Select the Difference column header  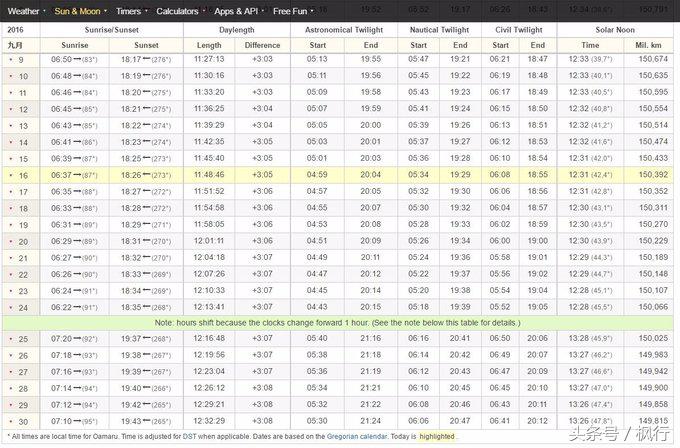coord(262,45)
